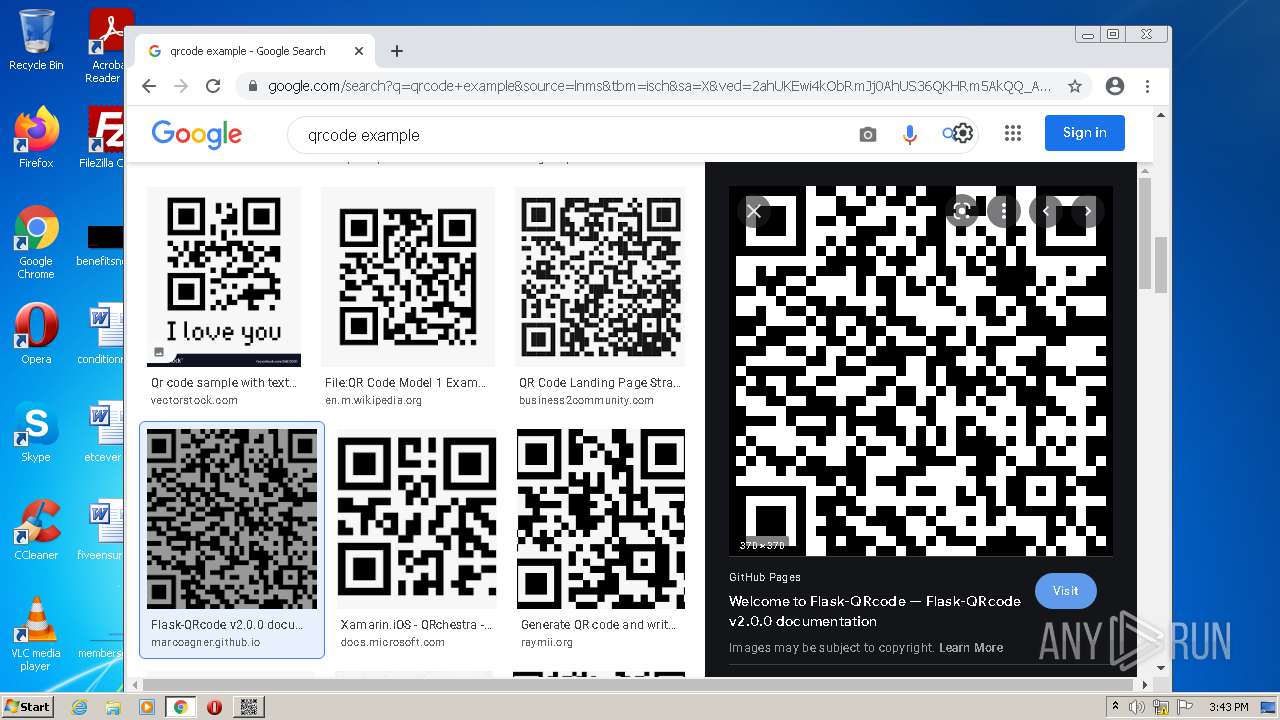Open the Generate QR code raymii.org thumbnail
1280x720 pixels.
point(601,519)
